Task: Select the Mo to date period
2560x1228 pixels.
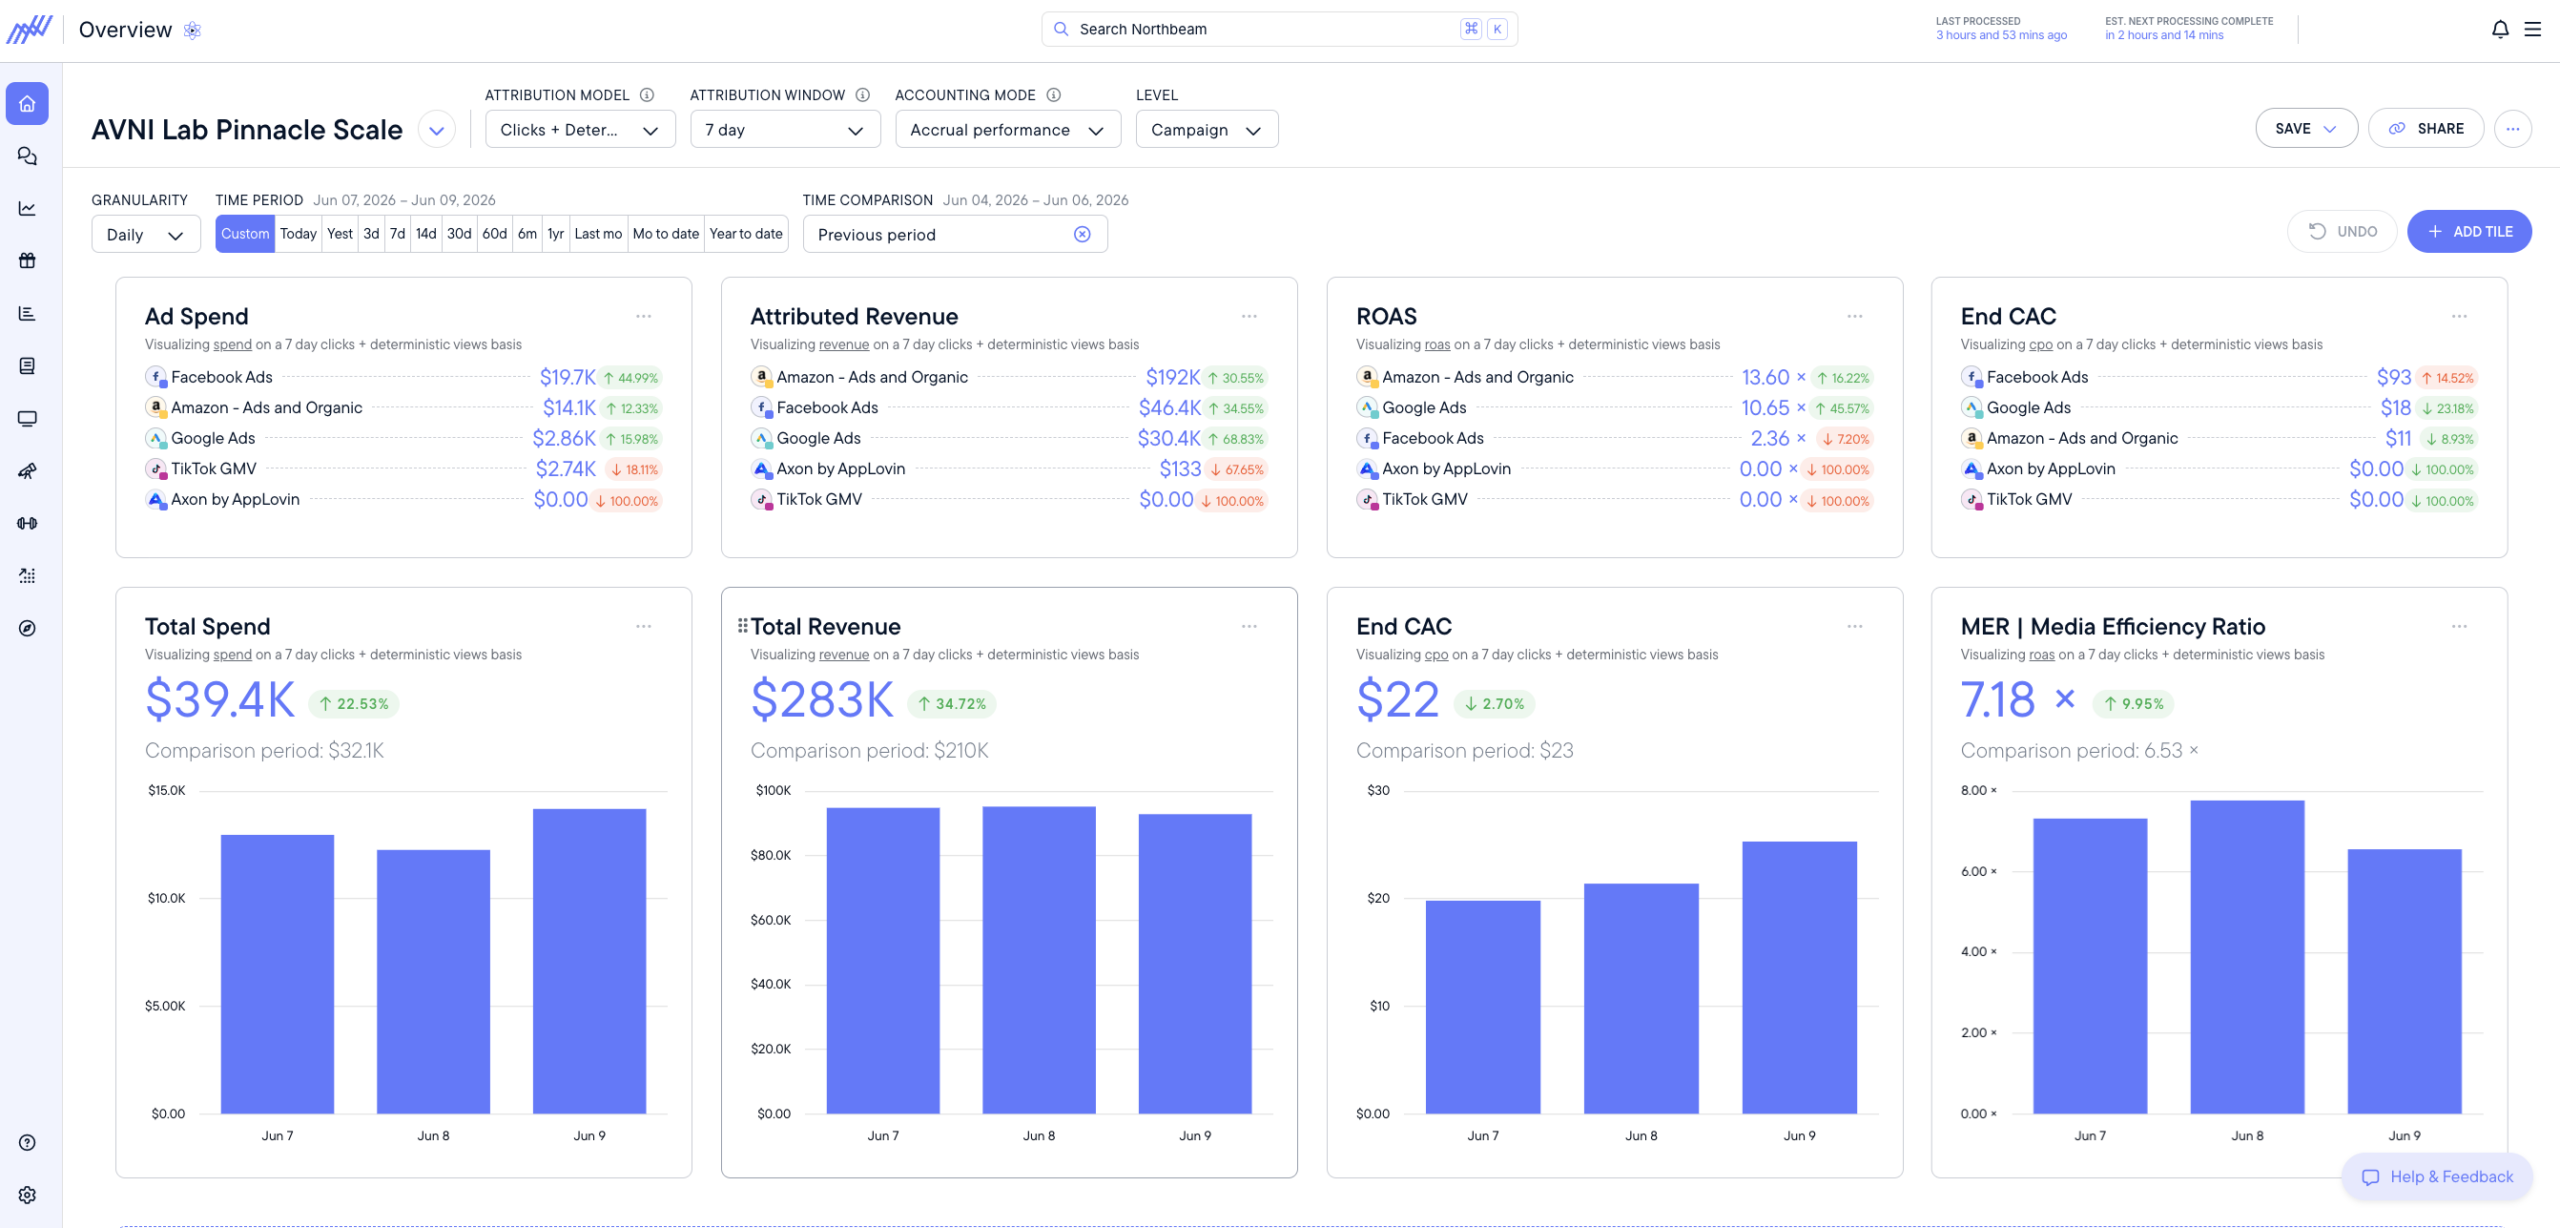Action: coord(666,234)
